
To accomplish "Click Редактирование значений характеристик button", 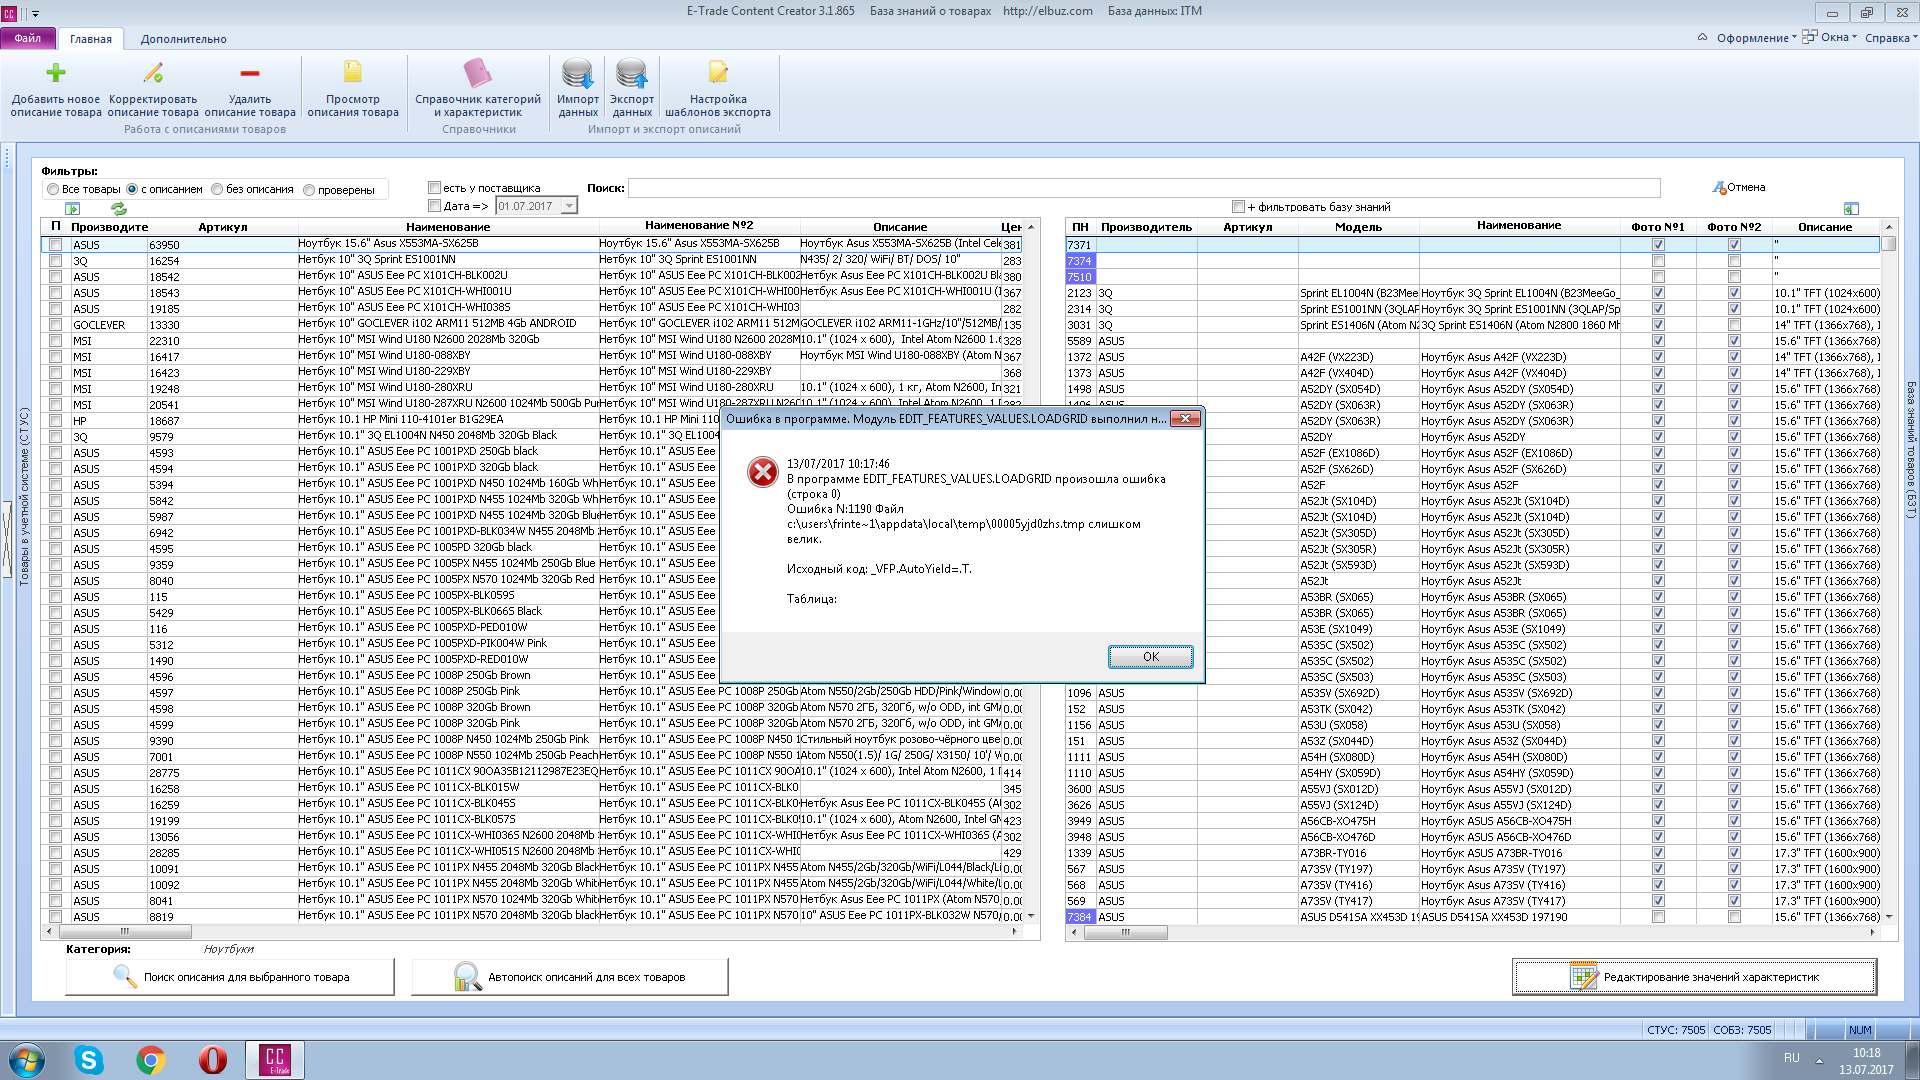I will [x=1695, y=977].
